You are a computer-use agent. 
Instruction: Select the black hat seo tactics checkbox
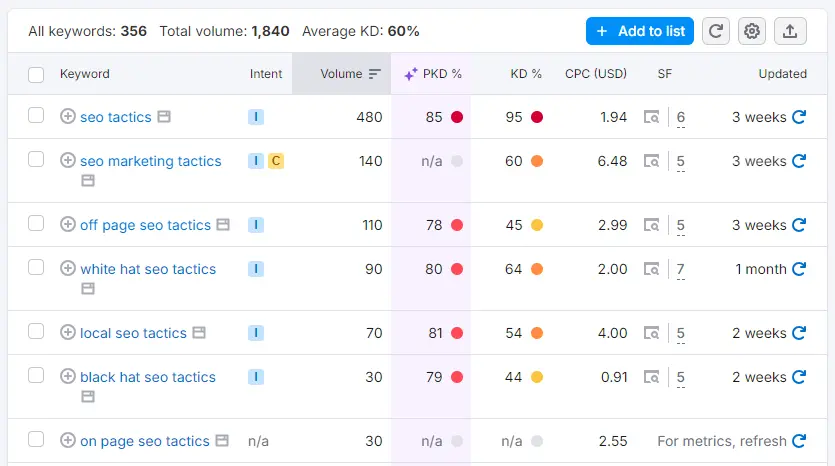tap(36, 375)
